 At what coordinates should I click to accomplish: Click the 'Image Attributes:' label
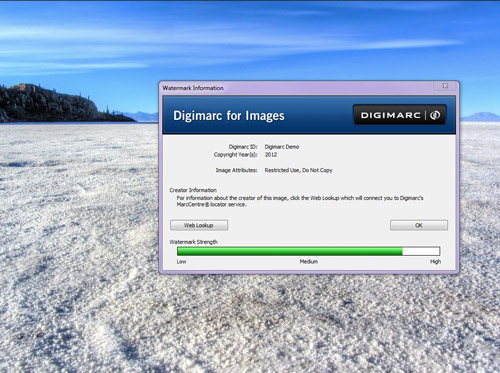tap(236, 170)
